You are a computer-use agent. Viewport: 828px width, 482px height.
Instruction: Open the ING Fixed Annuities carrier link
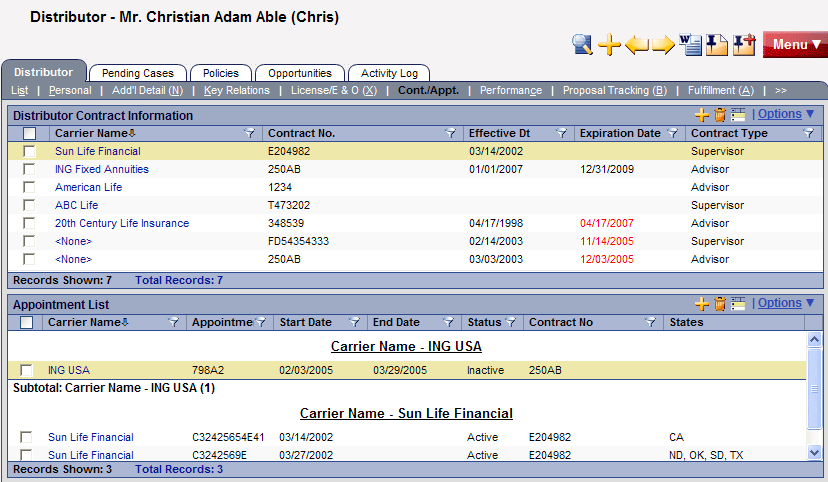(101, 169)
